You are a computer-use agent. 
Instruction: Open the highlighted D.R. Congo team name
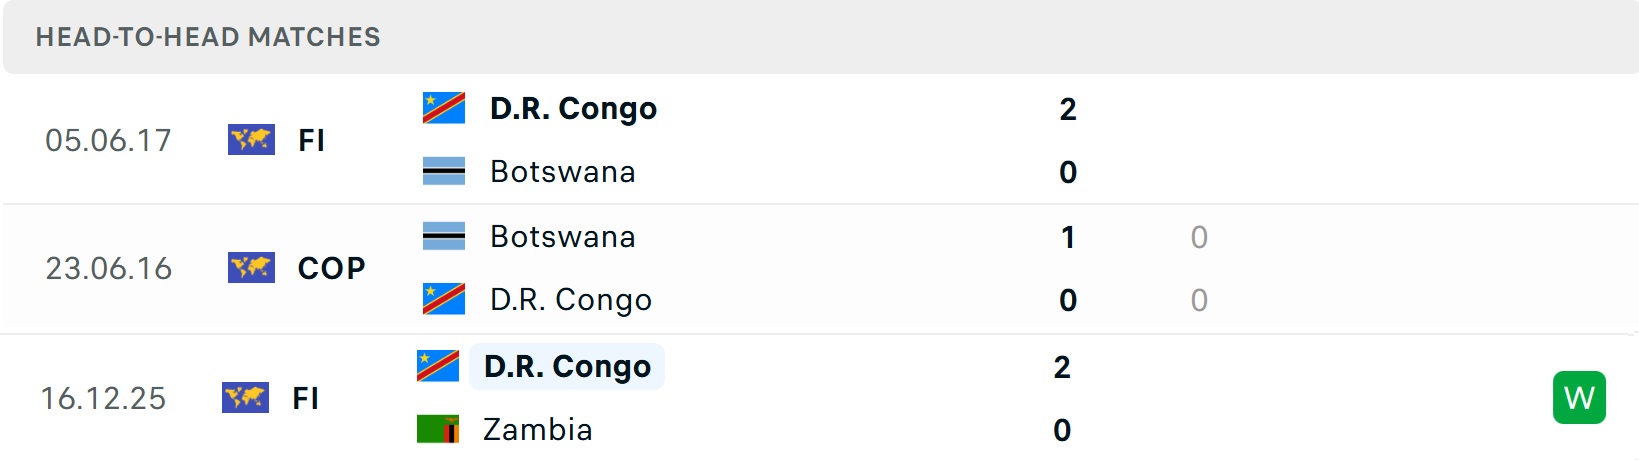[567, 367]
